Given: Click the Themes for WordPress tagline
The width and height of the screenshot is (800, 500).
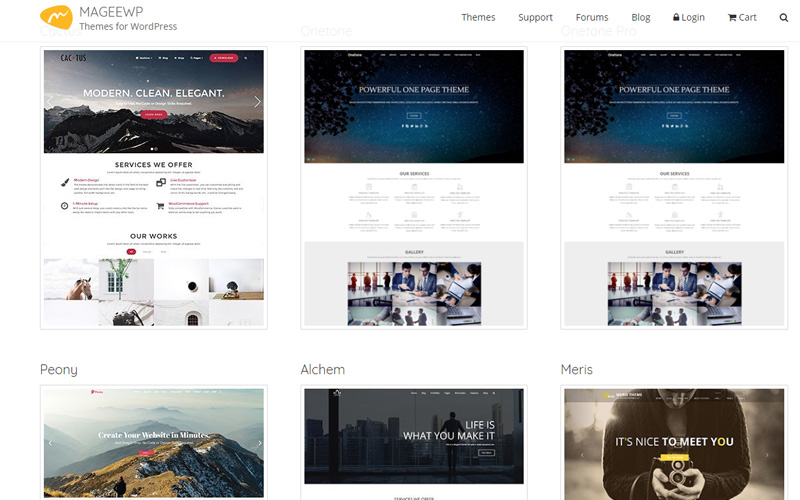Looking at the screenshot, I should point(128,27).
